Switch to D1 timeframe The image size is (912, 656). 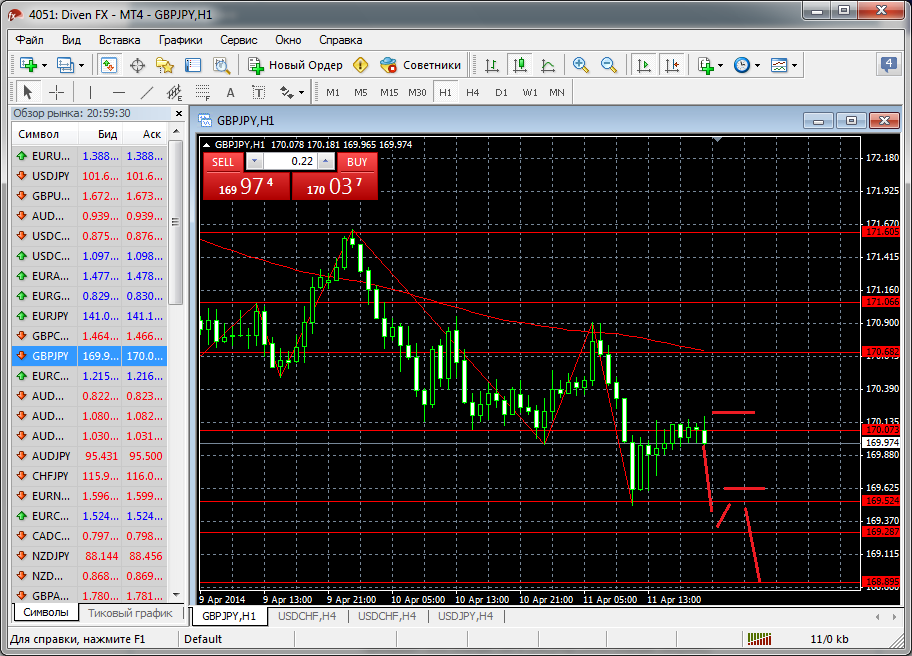tap(501, 92)
